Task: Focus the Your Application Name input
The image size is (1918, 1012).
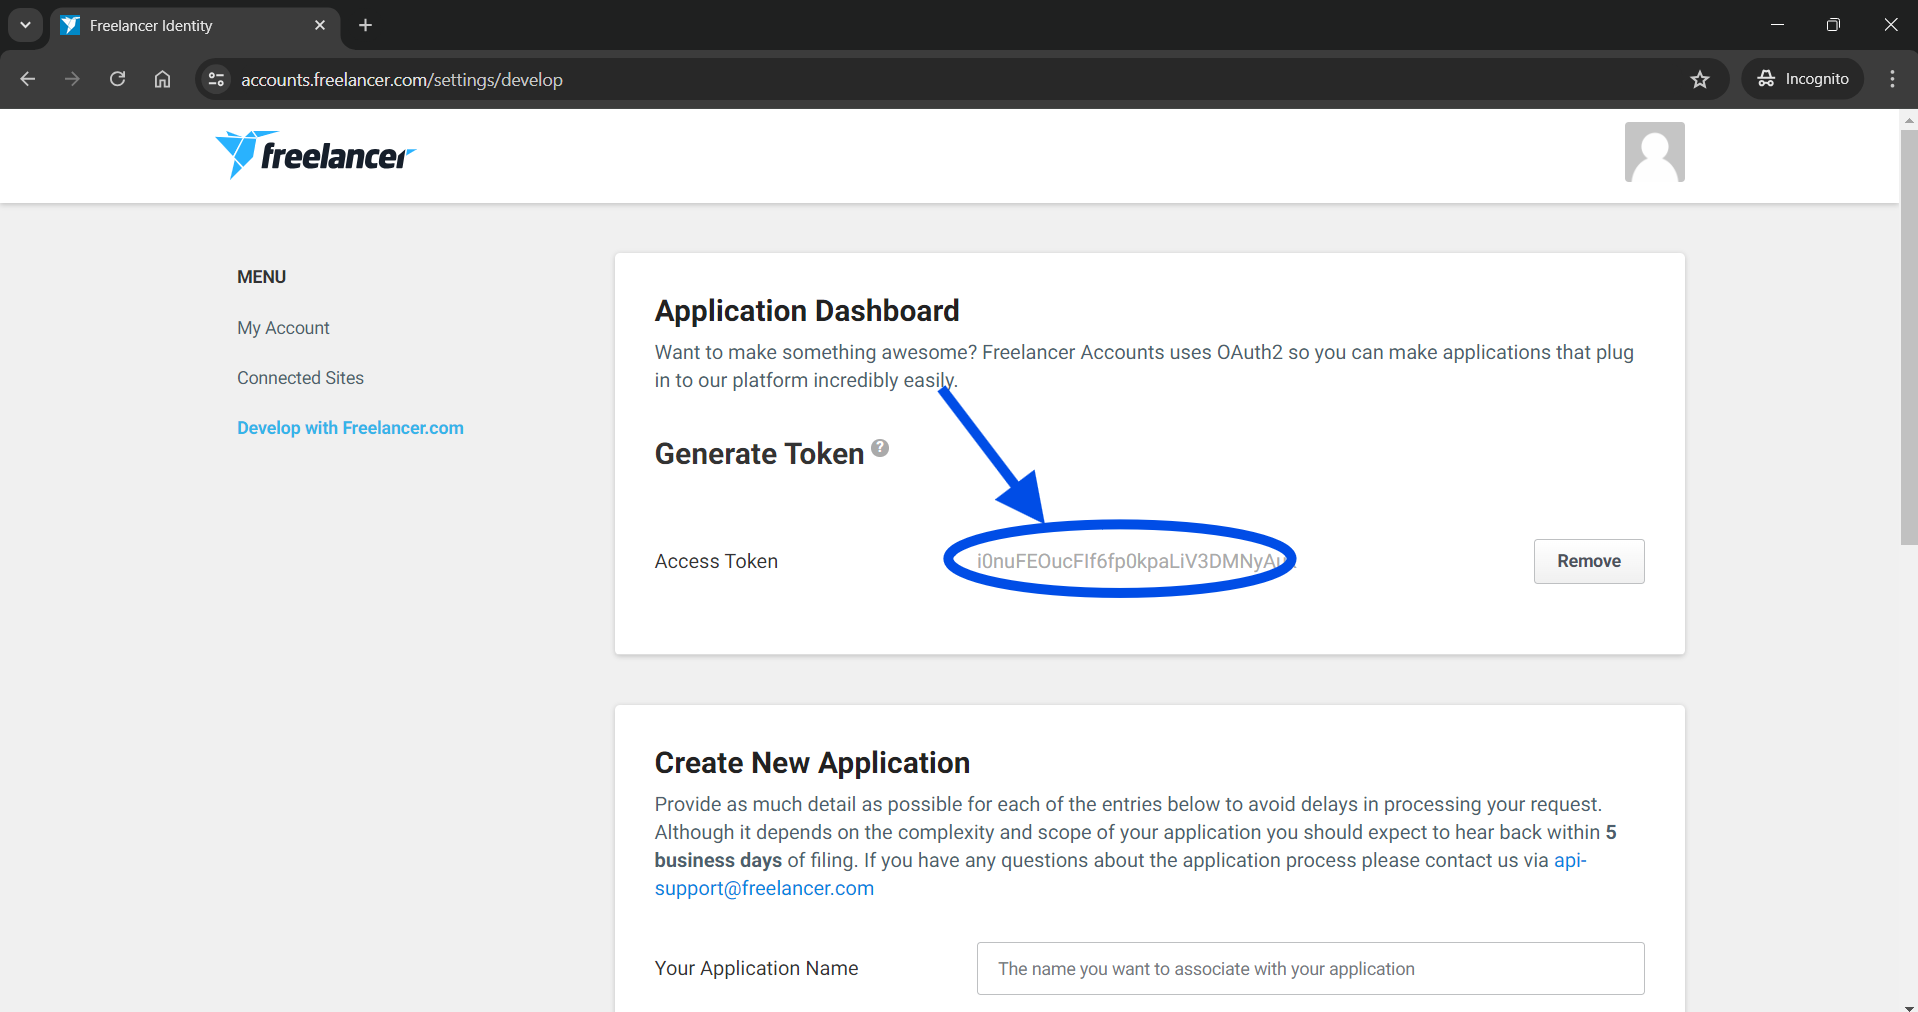Action: coord(1310,968)
